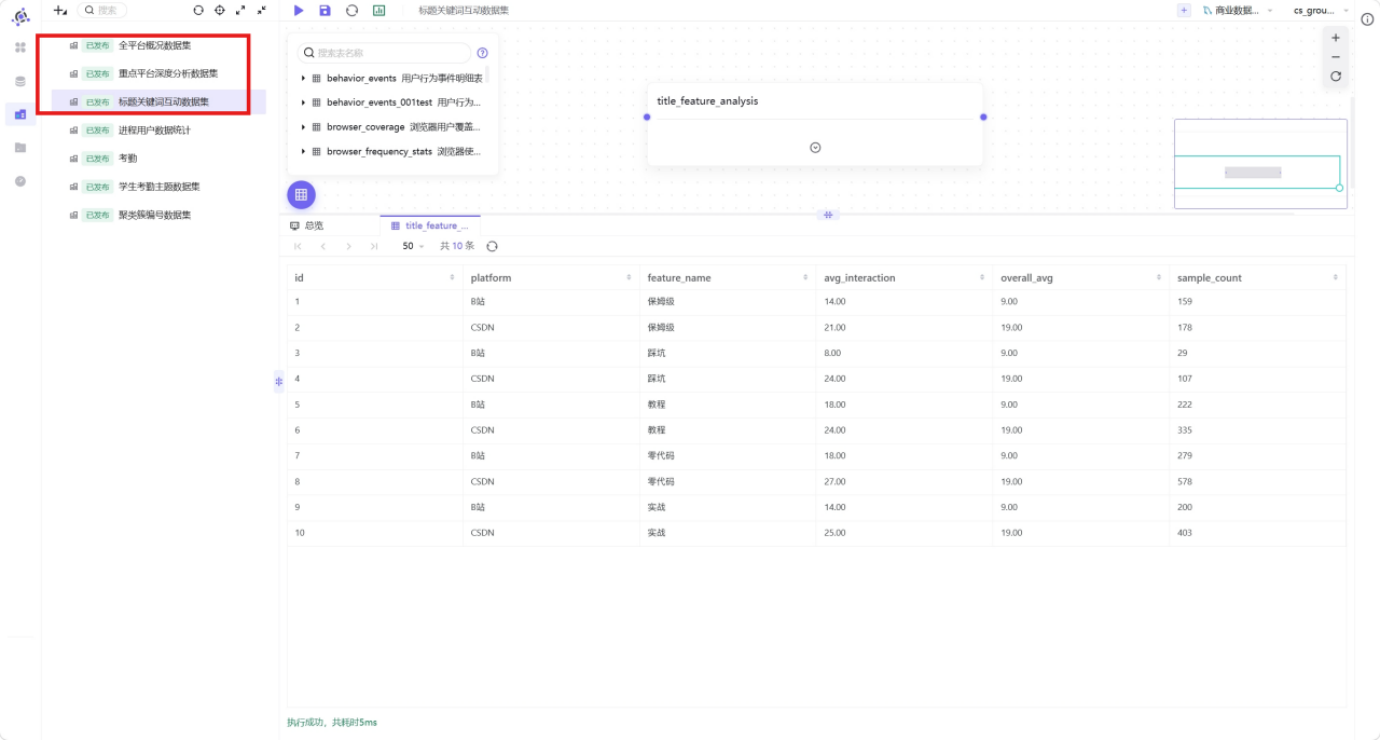This screenshot has height=740, width=1380.
Task: Click the small plus button near 商业数据
Action: 1184,10
